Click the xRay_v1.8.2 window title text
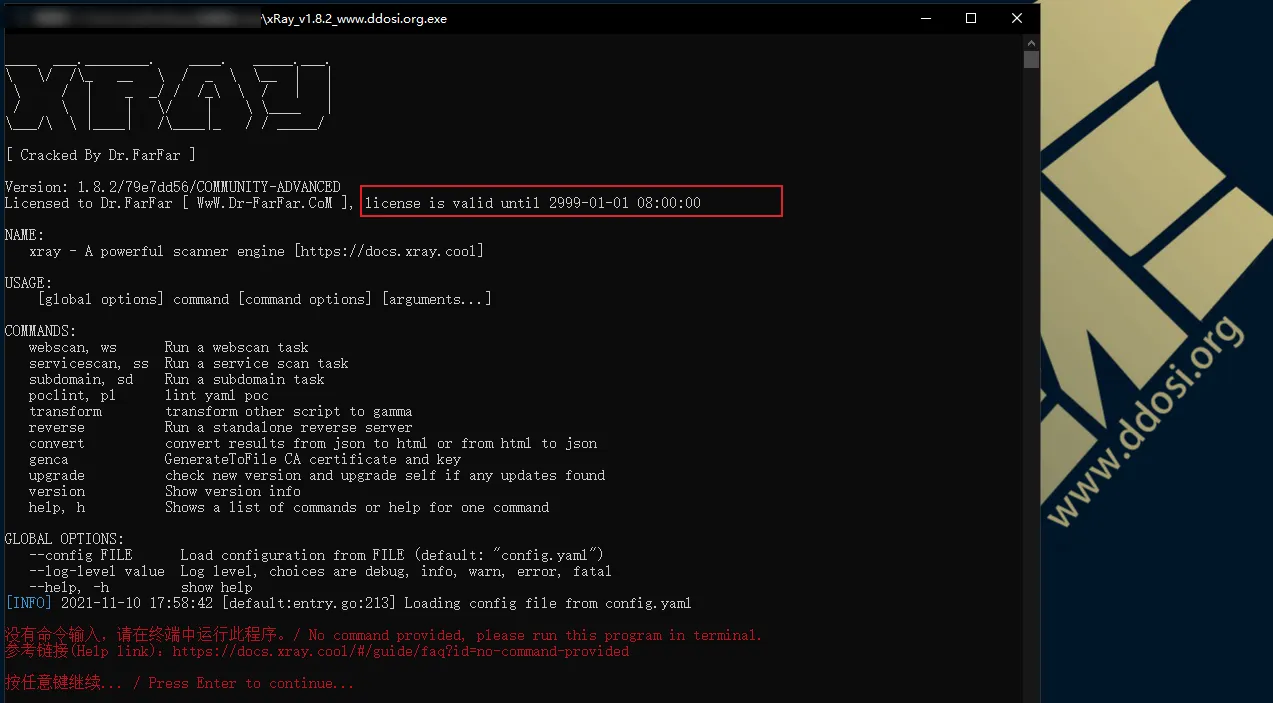 pos(354,19)
